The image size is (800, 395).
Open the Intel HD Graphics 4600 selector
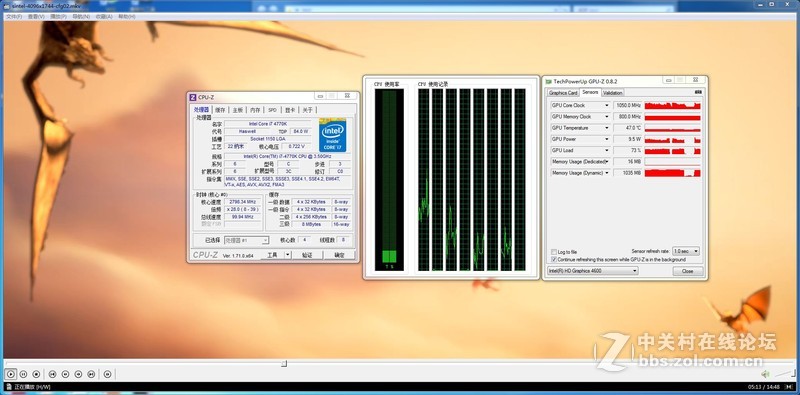click(593, 271)
